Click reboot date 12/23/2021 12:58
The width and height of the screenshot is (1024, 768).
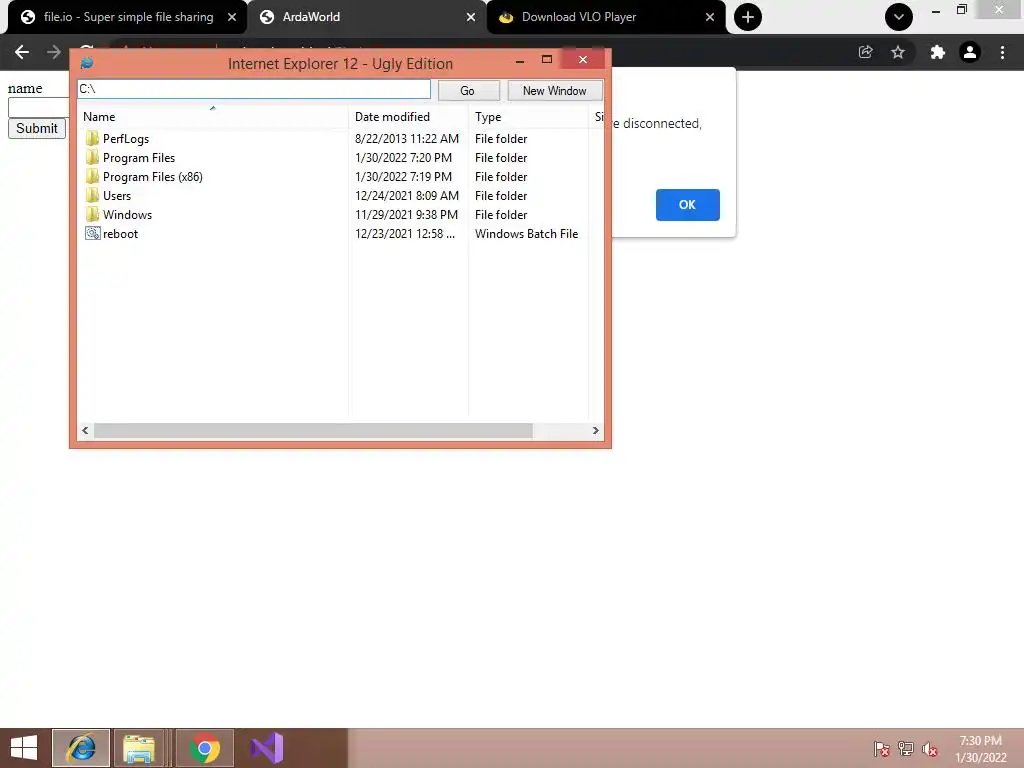tap(405, 233)
